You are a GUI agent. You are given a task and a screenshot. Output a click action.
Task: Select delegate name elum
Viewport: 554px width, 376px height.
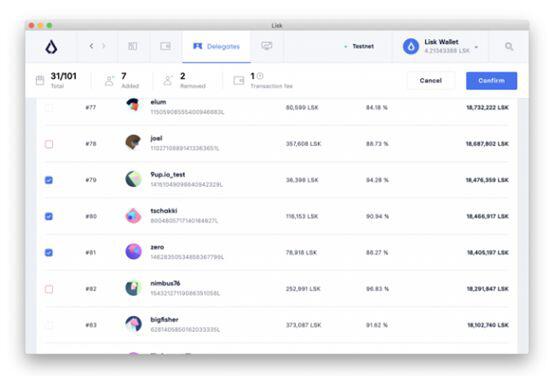coord(158,102)
